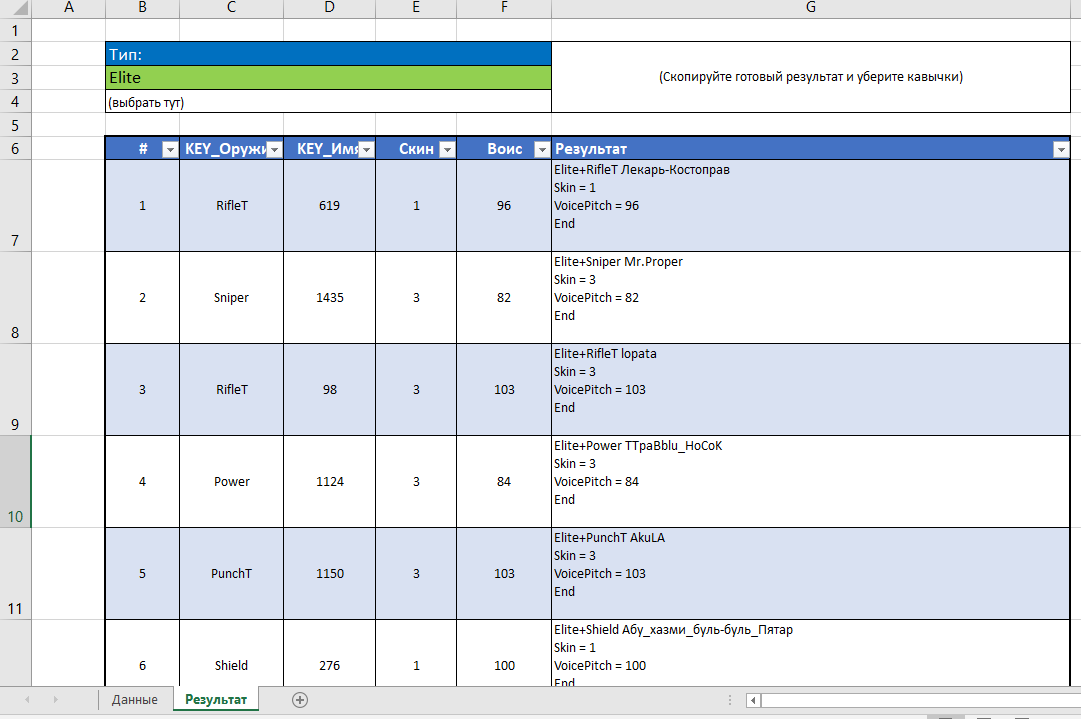Select the Elite+Shield Абу_хазми result cell
Image resolution: width=1081 pixels, height=719 pixels.
(x=811, y=654)
